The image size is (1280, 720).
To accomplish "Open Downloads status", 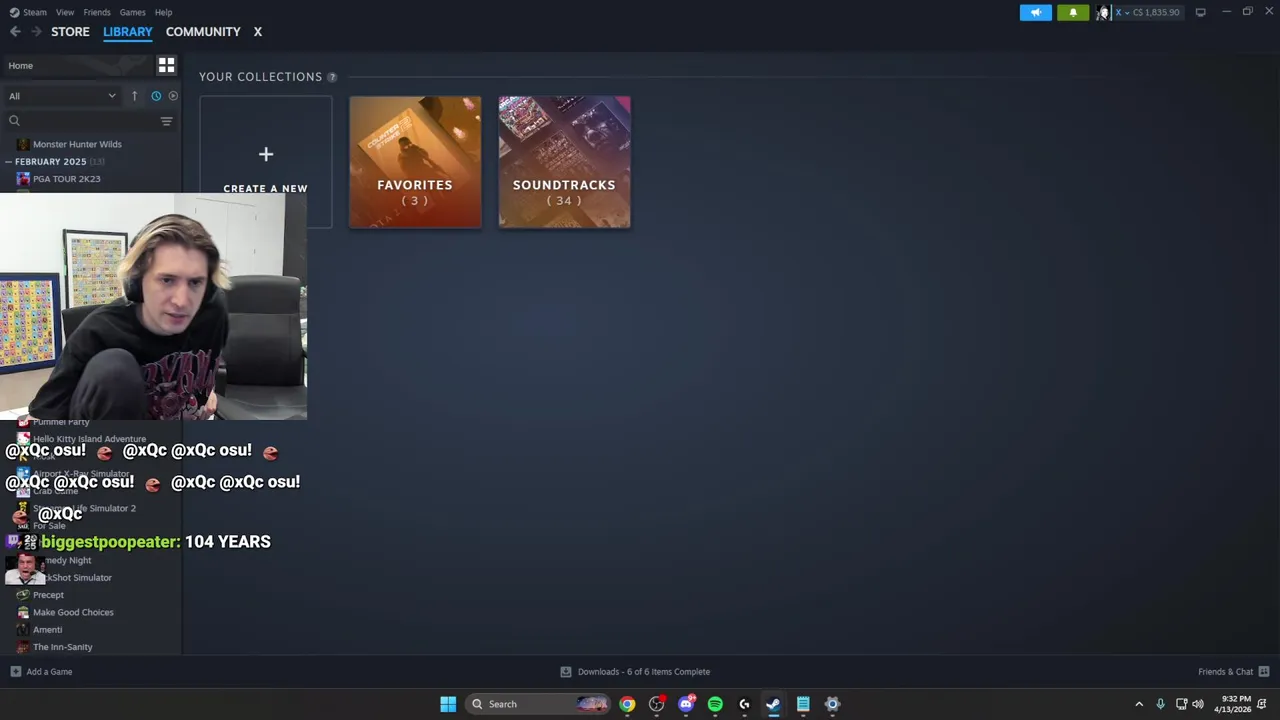I will tap(635, 672).
